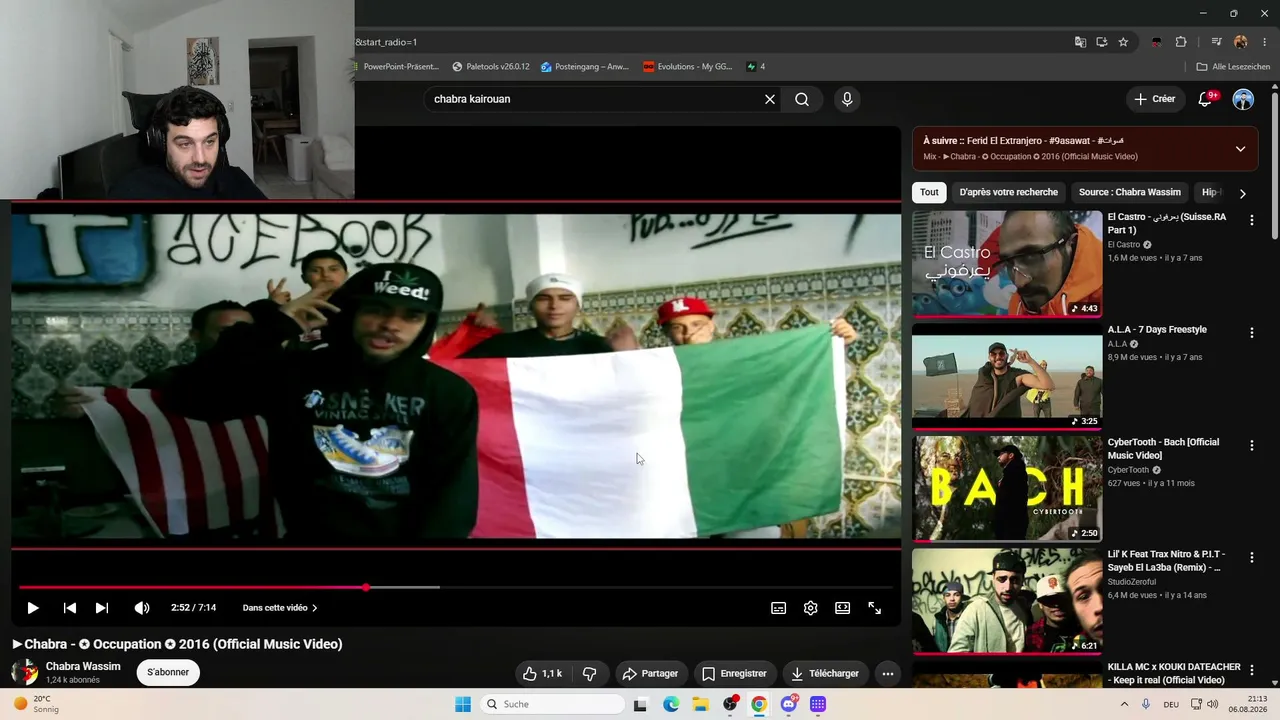Open the Chrome three-dot menu
Screen dimensions: 1280x720
pos(1265,42)
